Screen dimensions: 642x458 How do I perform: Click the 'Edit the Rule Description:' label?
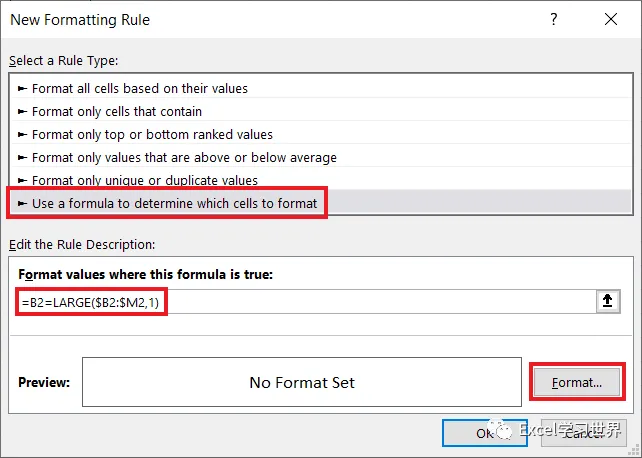pos(82,244)
